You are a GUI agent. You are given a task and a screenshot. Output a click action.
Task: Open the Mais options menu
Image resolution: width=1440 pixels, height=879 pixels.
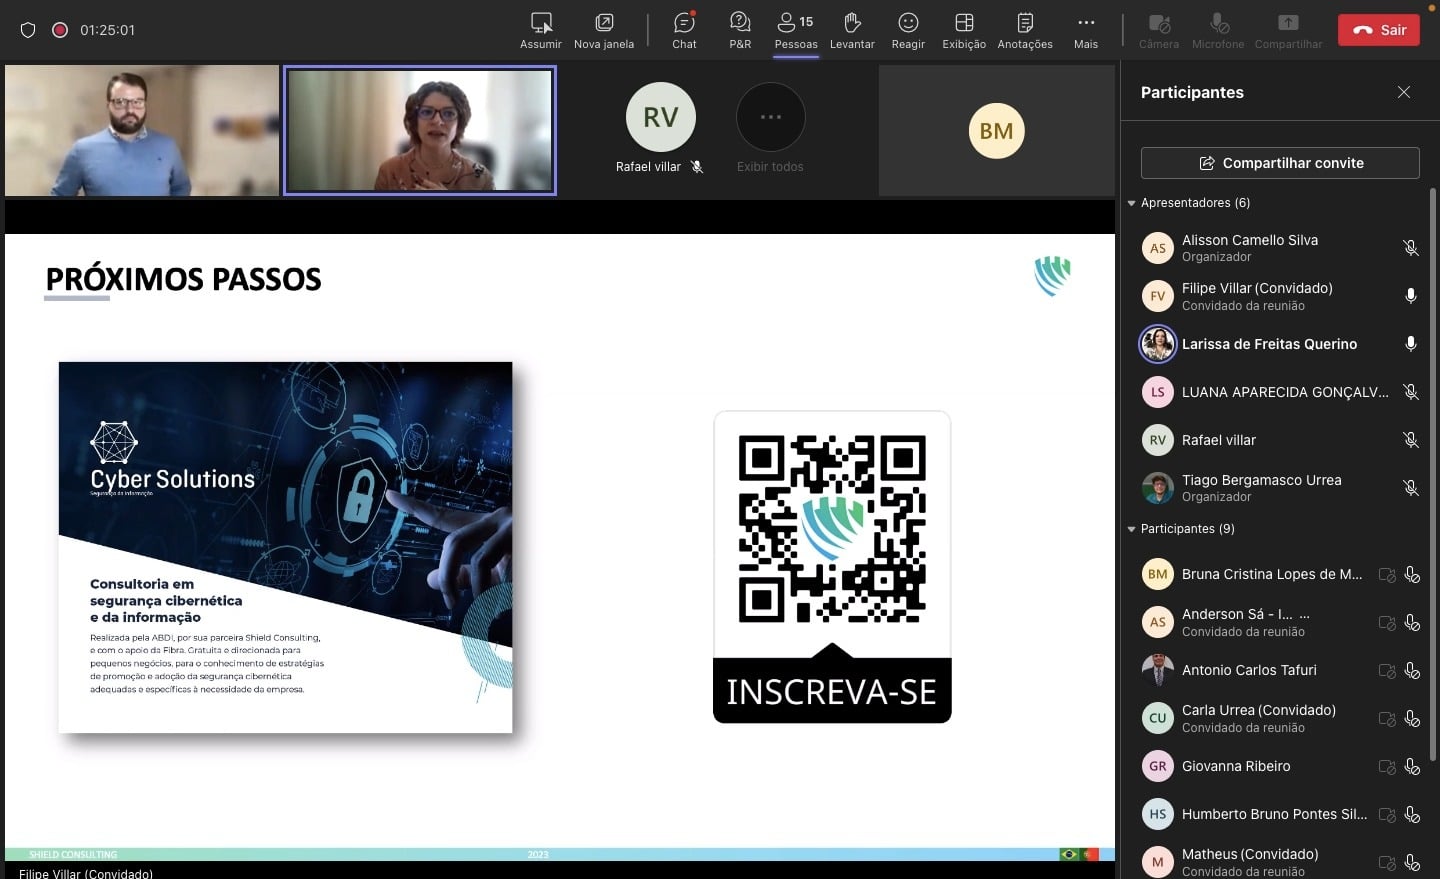tap(1086, 30)
